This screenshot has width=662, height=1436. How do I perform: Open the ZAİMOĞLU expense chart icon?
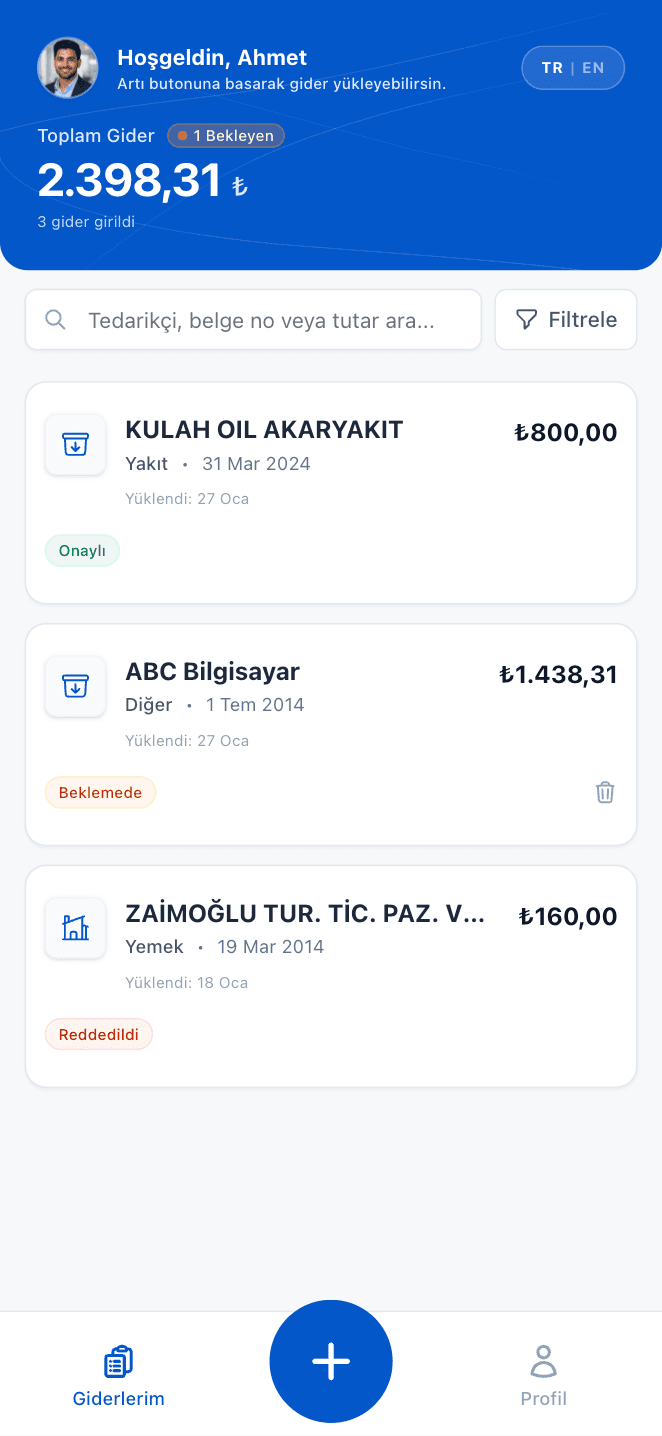pos(75,928)
